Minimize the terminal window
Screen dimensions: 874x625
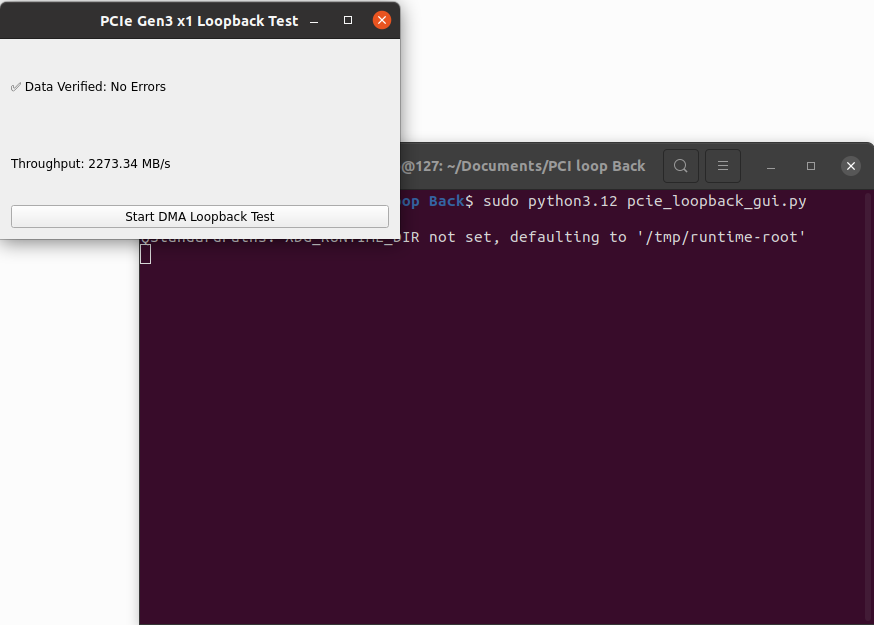[x=771, y=166]
